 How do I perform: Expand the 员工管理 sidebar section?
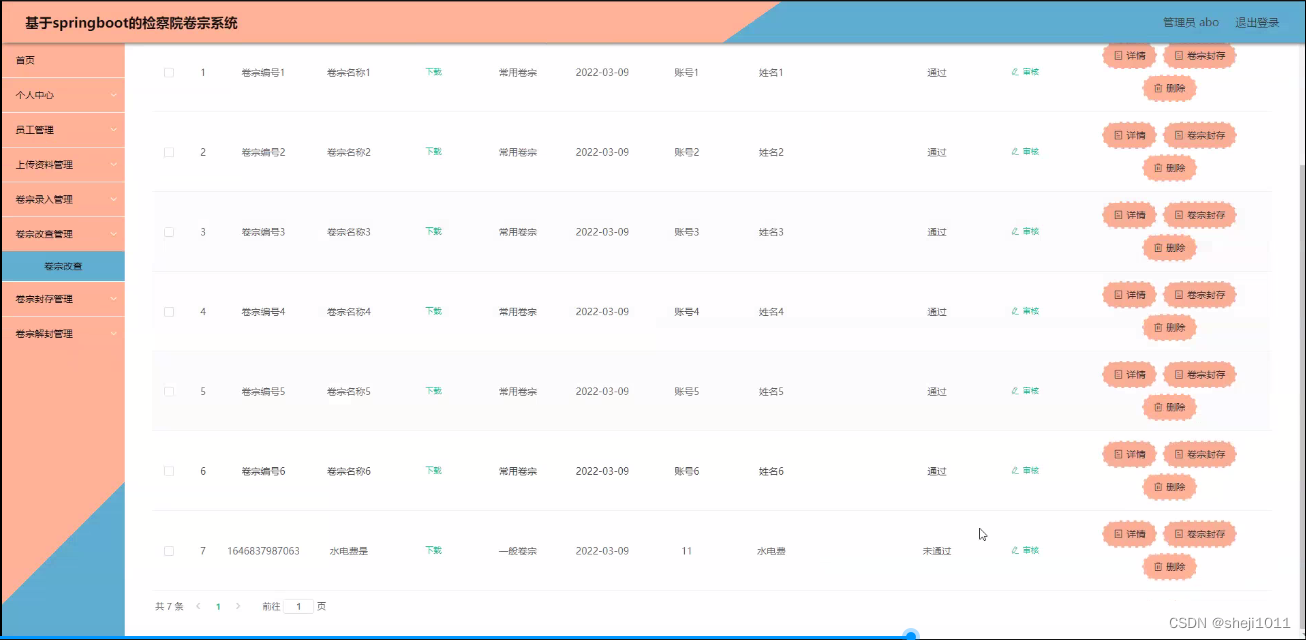(62, 130)
